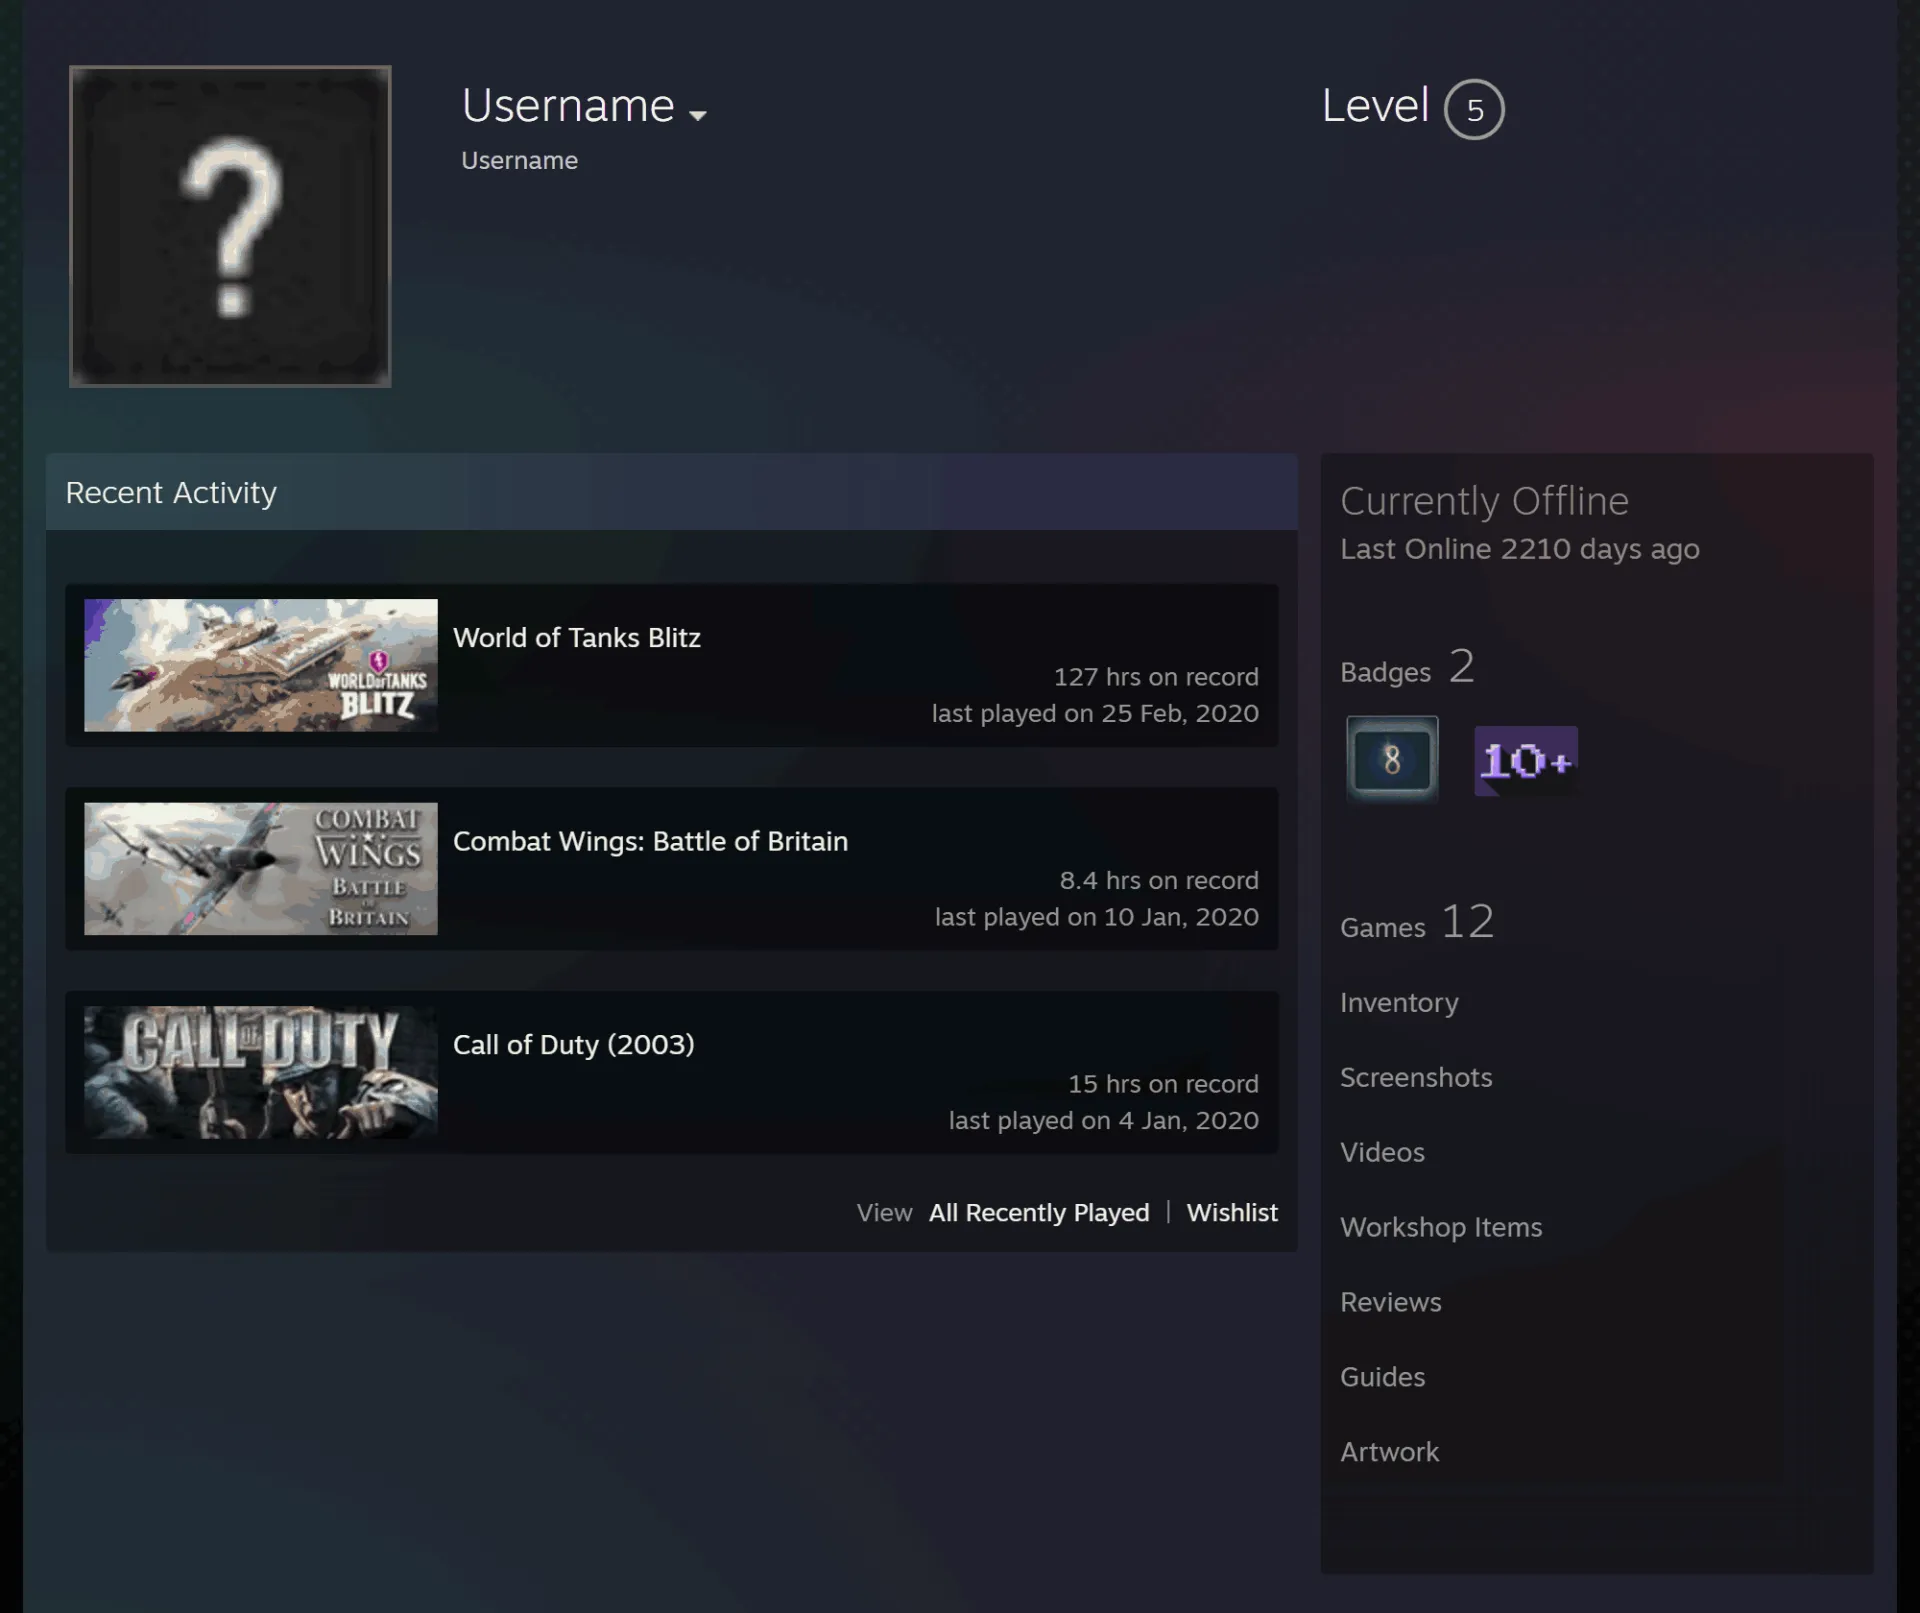The image size is (1920, 1613).
Task: Open the Call of Duty game banner
Action: [261, 1072]
